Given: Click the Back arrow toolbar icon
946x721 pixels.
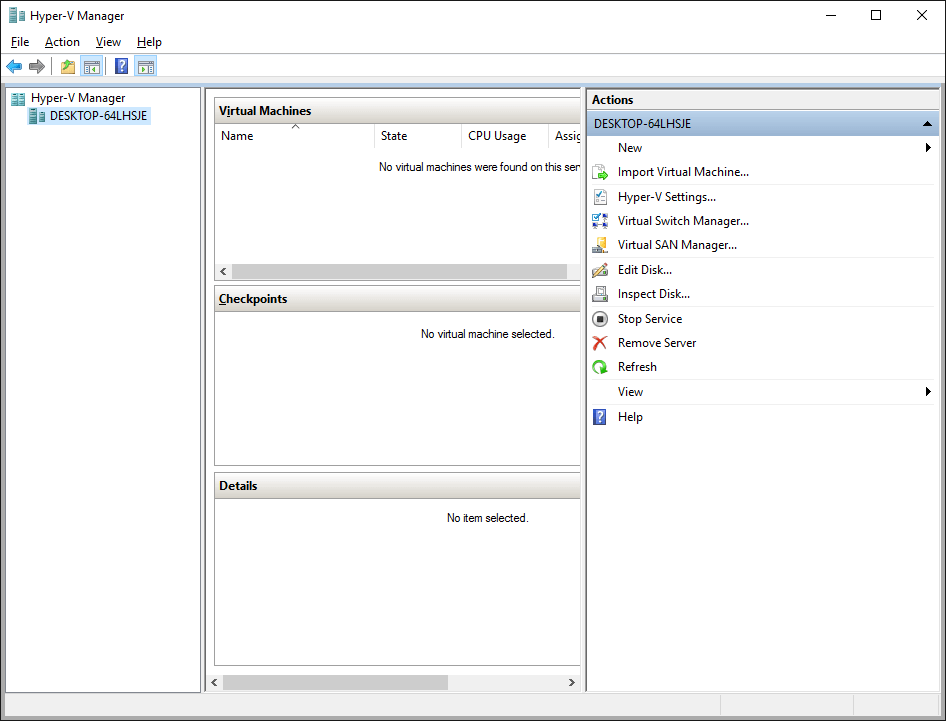Looking at the screenshot, I should (14, 66).
